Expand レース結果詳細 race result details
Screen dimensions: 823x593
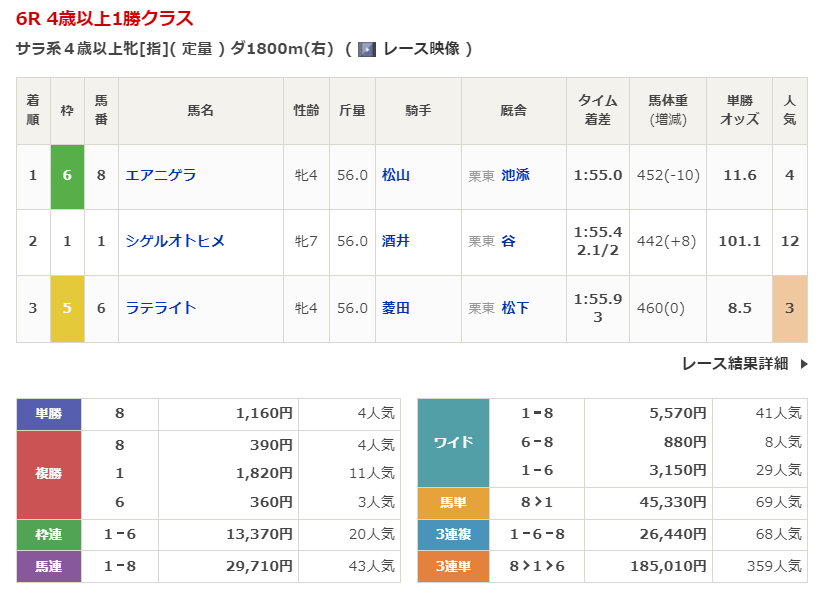(x=734, y=364)
